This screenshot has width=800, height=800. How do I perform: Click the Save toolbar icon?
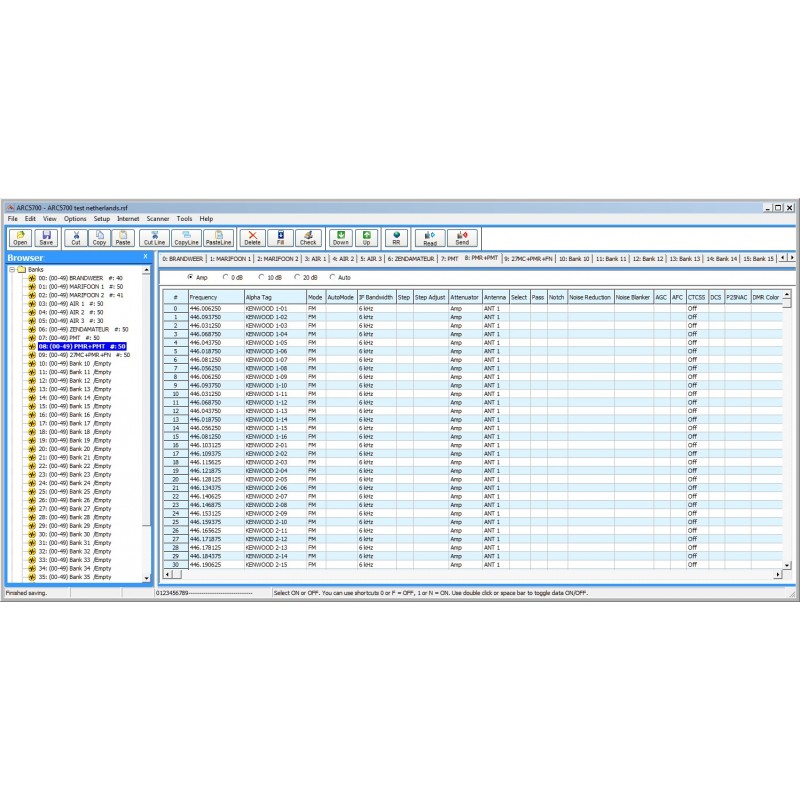[46, 238]
